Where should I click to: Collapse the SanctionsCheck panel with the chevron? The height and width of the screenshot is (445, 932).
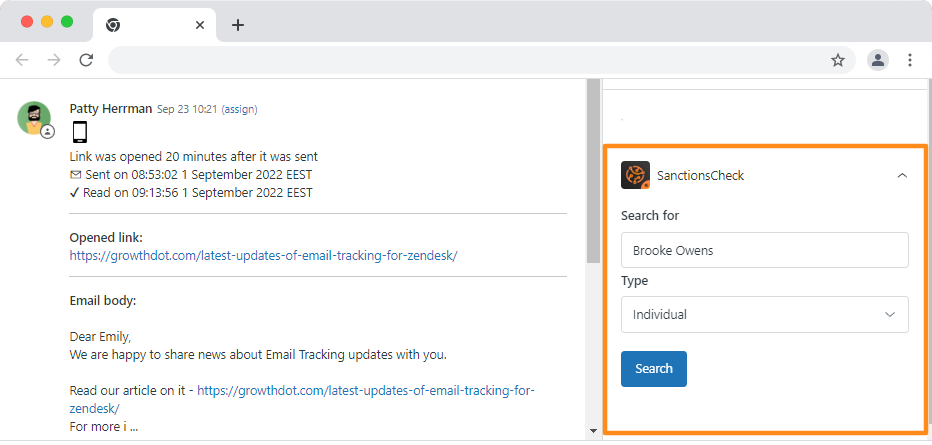coord(902,176)
